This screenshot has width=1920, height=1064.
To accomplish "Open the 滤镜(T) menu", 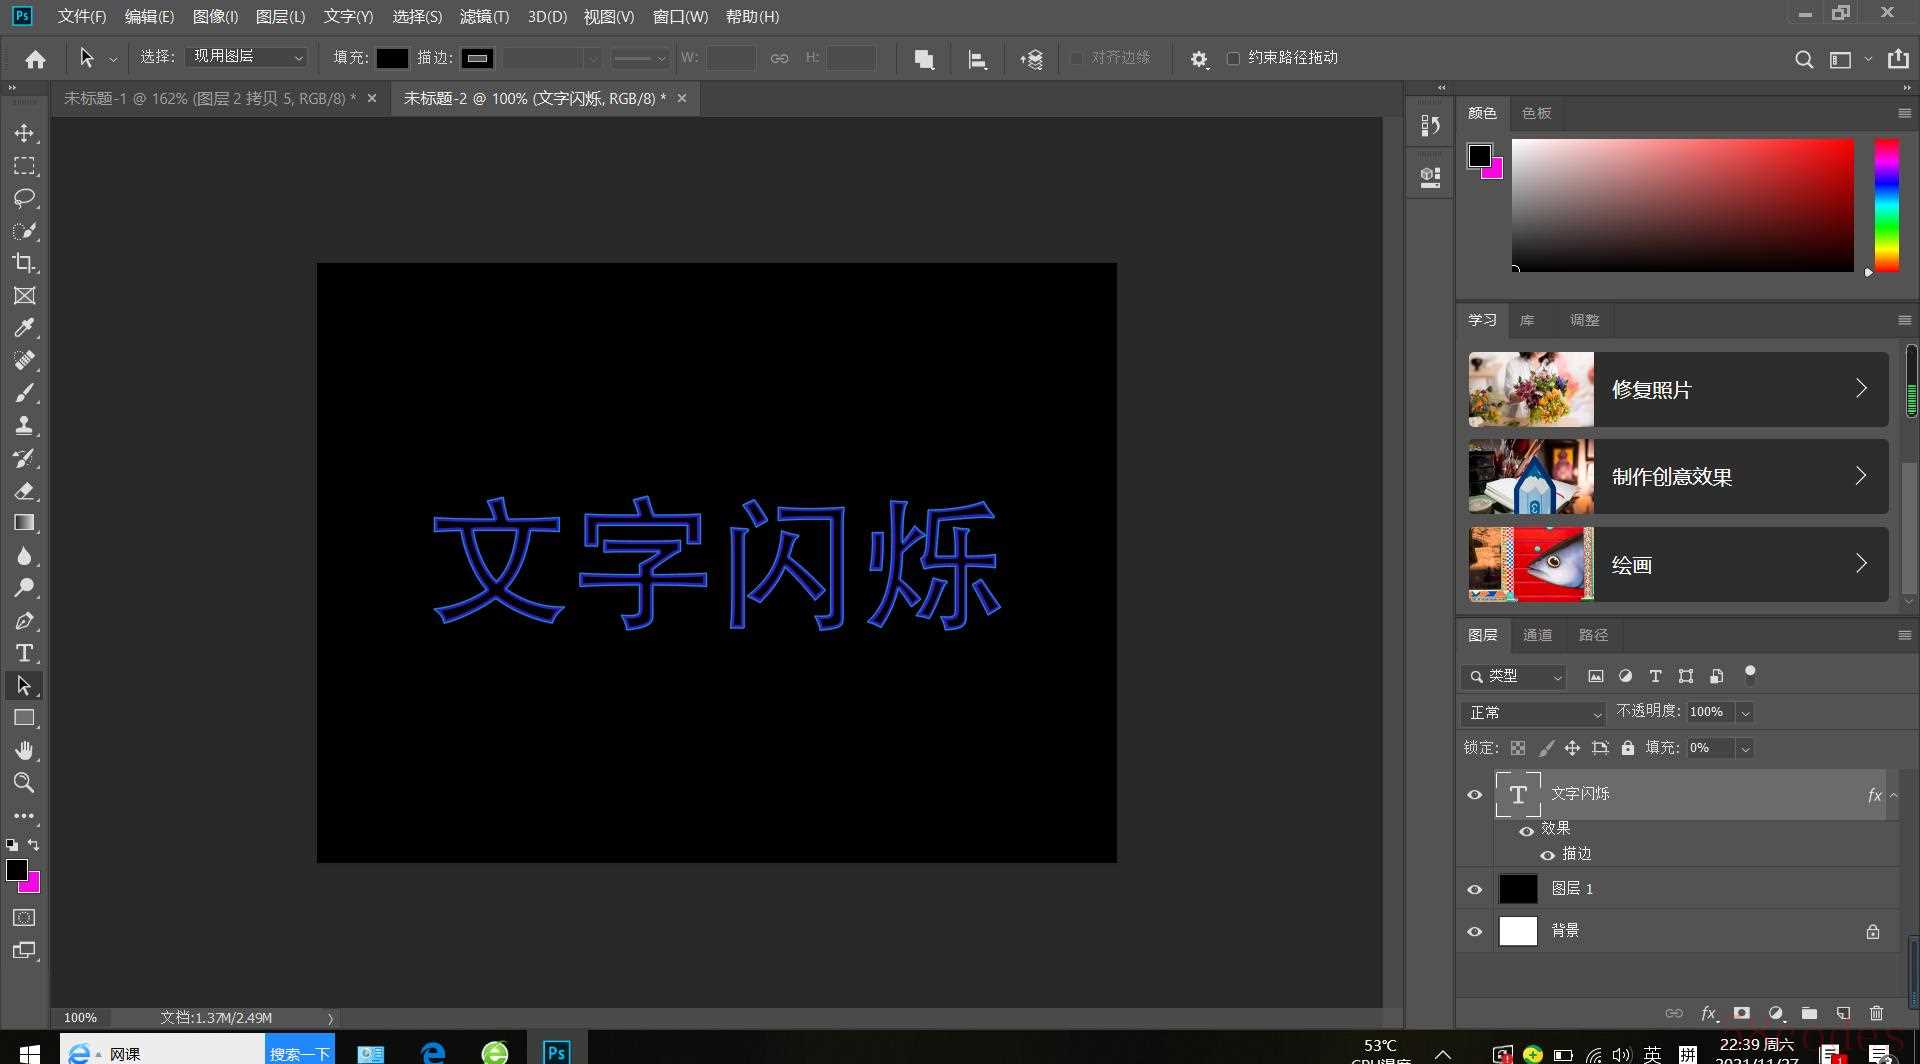I will pyautogui.click(x=484, y=16).
